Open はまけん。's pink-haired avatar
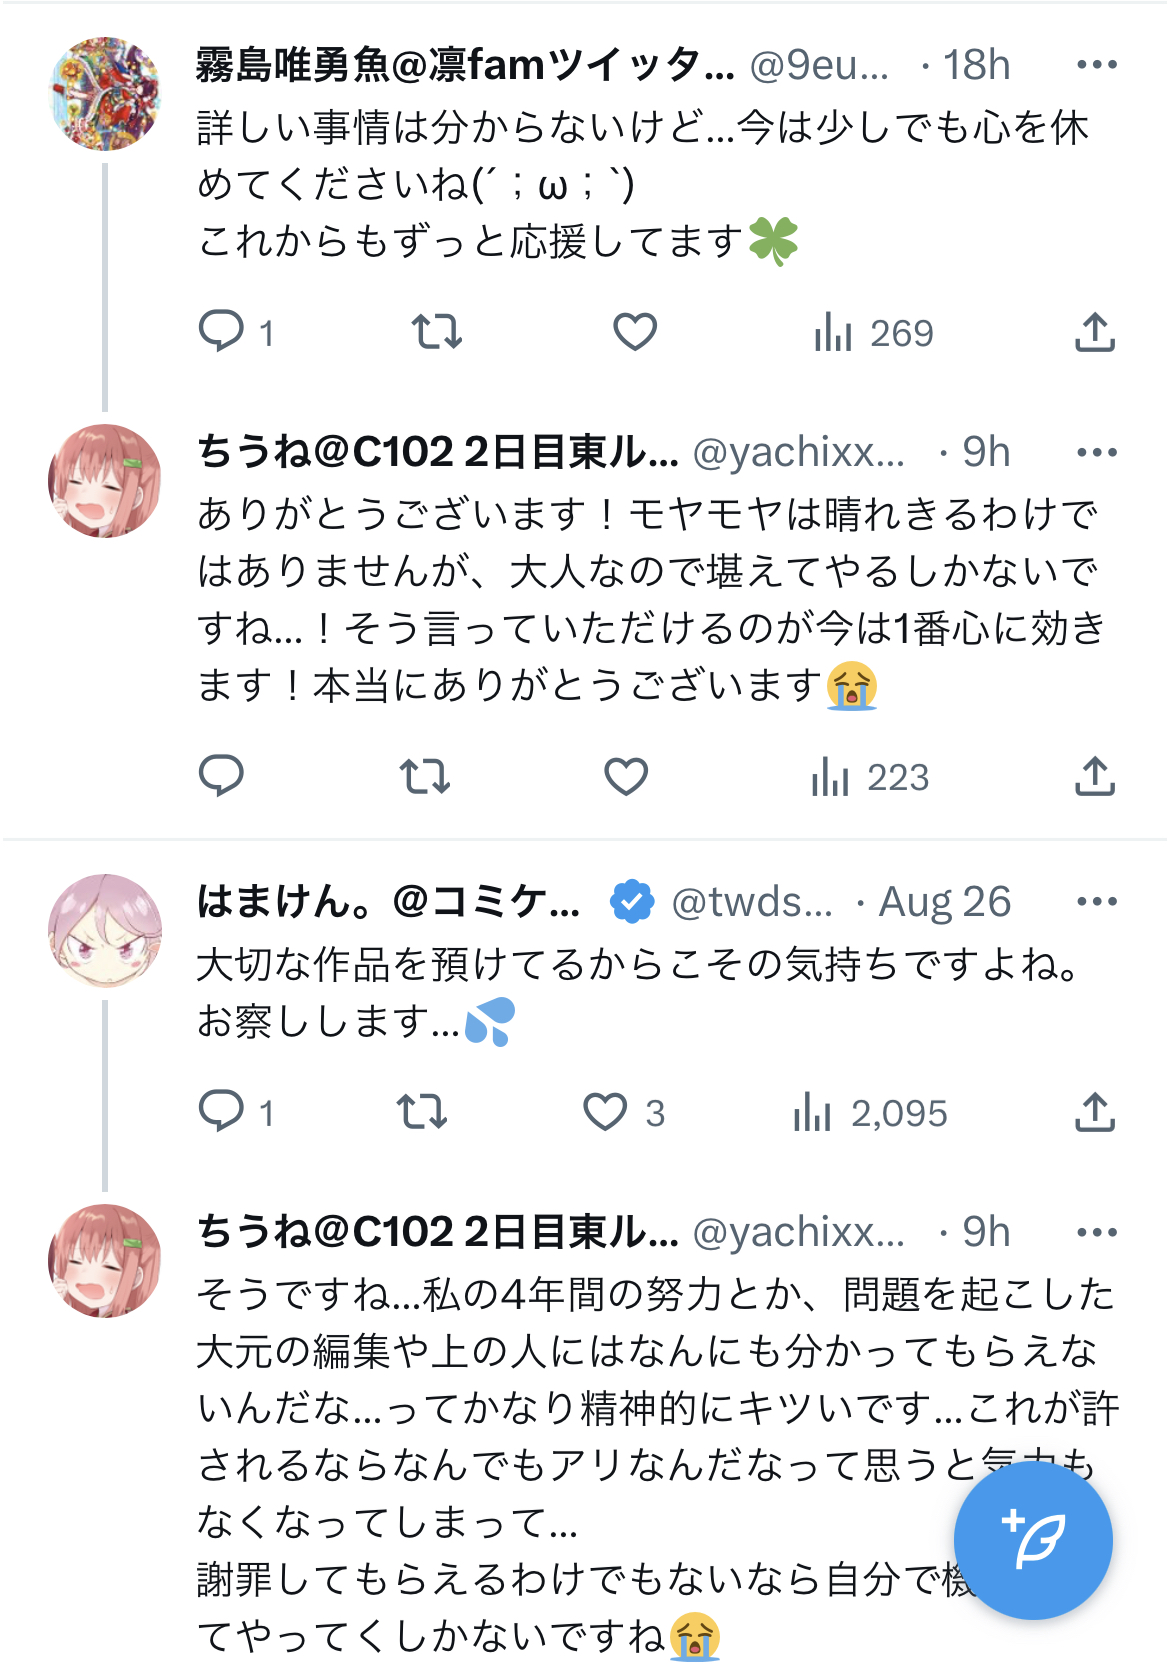Screen dimensions: 1170x1673 (105, 931)
